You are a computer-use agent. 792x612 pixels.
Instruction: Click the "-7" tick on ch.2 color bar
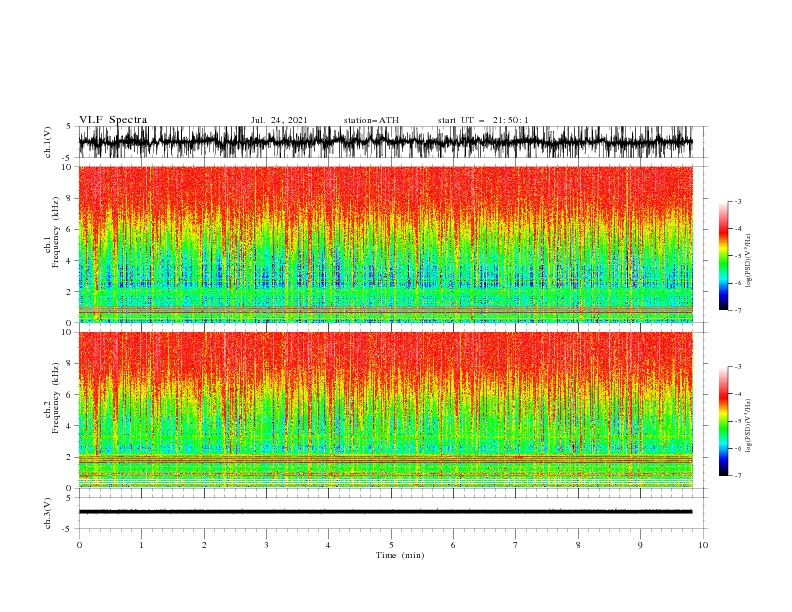(738, 476)
